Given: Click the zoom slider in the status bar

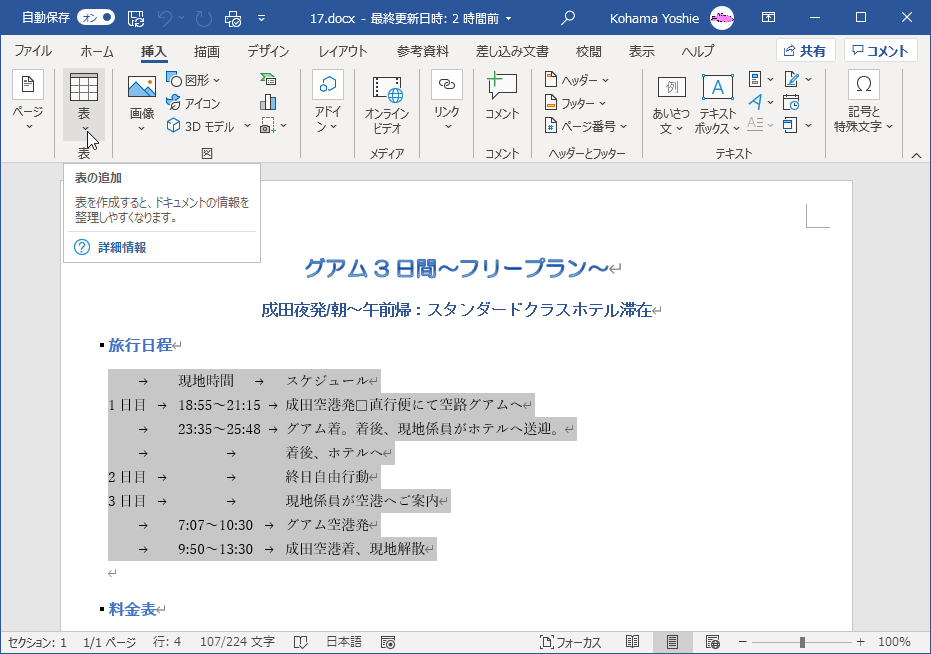Looking at the screenshot, I should click(x=802, y=642).
